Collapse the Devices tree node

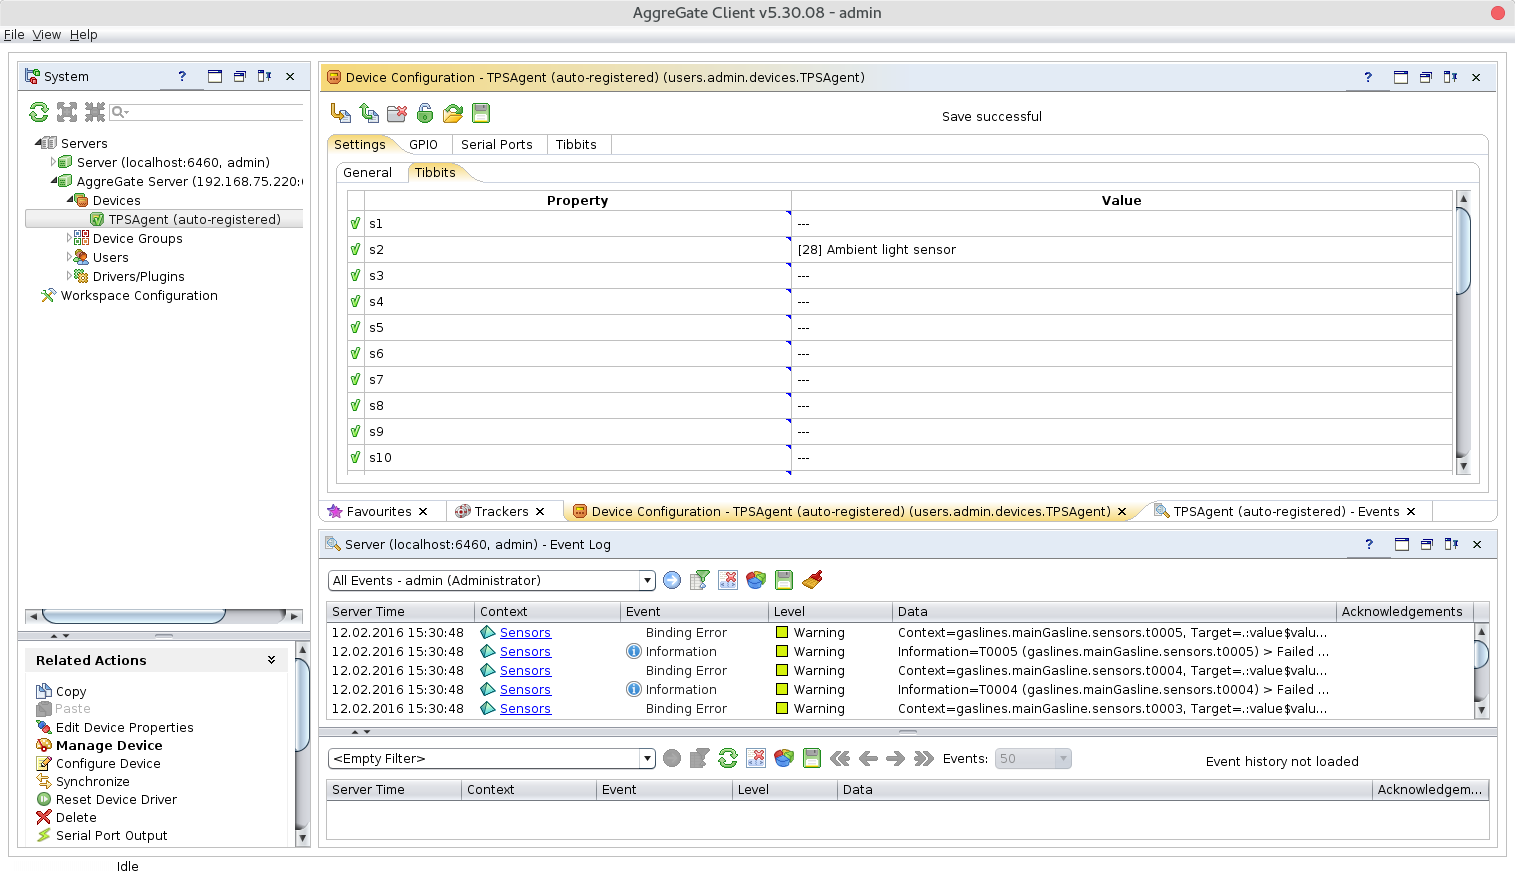point(70,200)
